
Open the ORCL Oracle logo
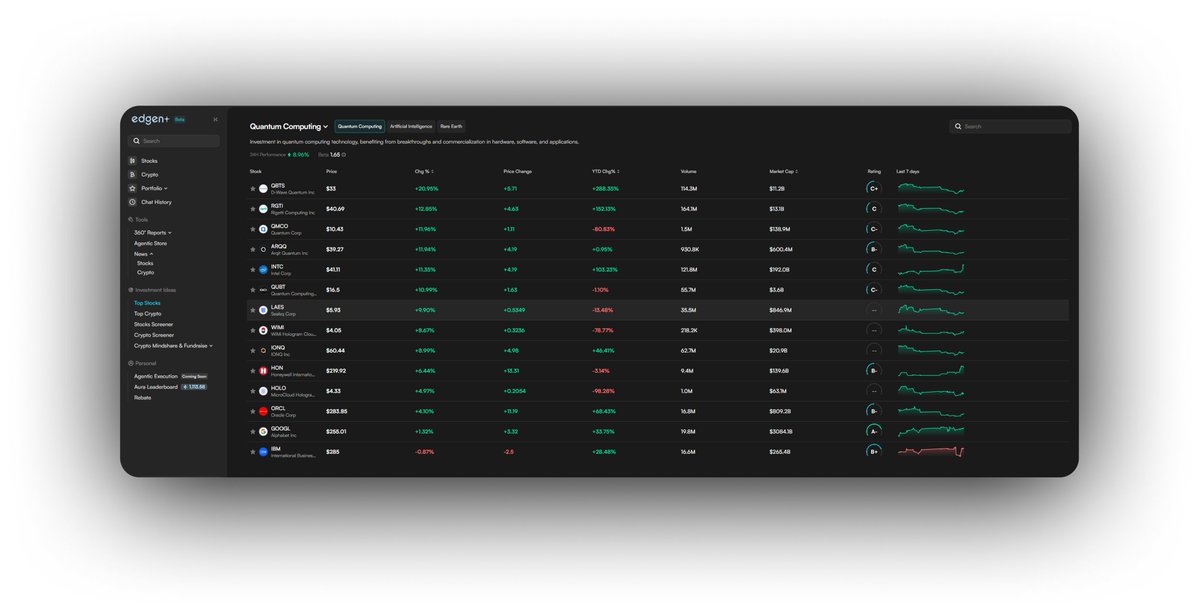(263, 411)
